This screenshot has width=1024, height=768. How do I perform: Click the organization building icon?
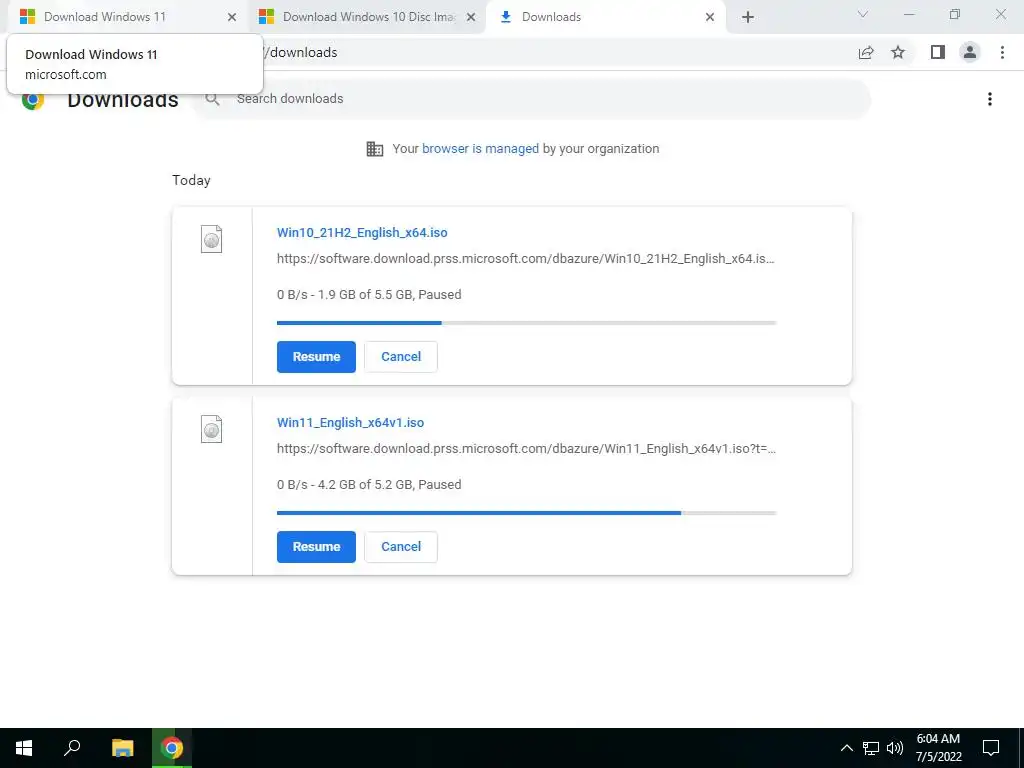click(375, 149)
